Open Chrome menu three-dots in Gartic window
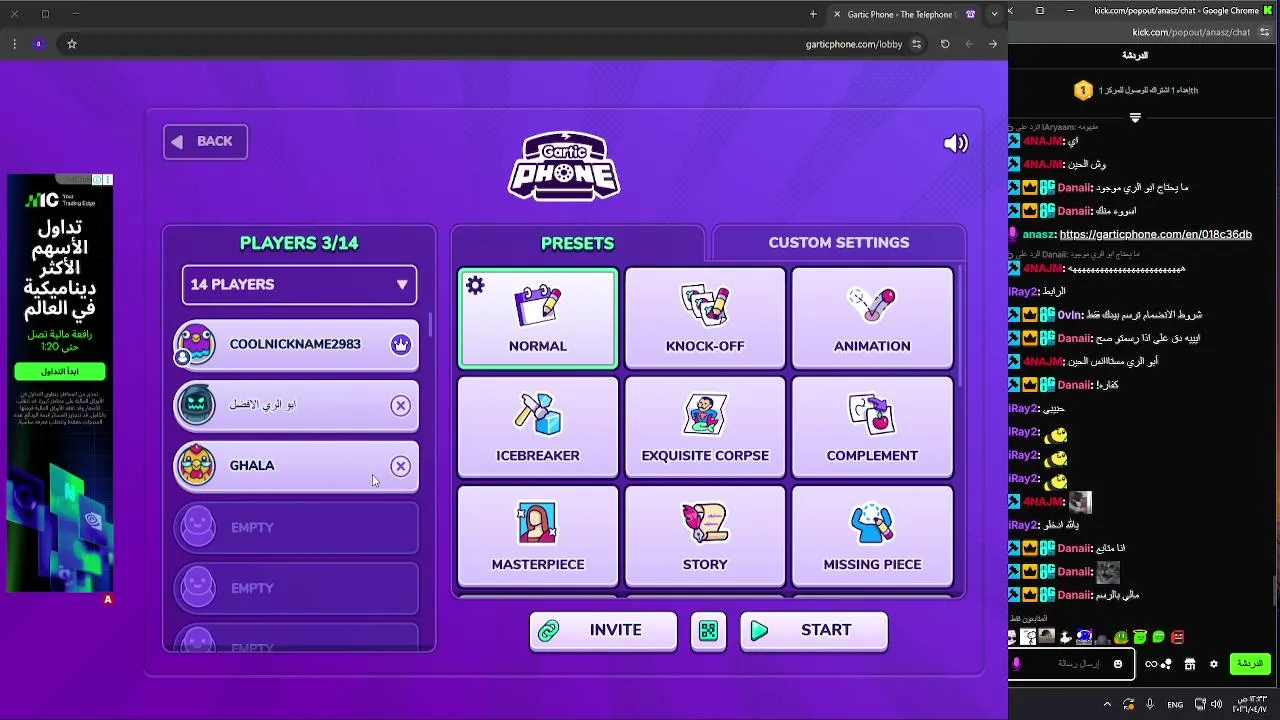Image resolution: width=1280 pixels, height=720 pixels. [14, 44]
